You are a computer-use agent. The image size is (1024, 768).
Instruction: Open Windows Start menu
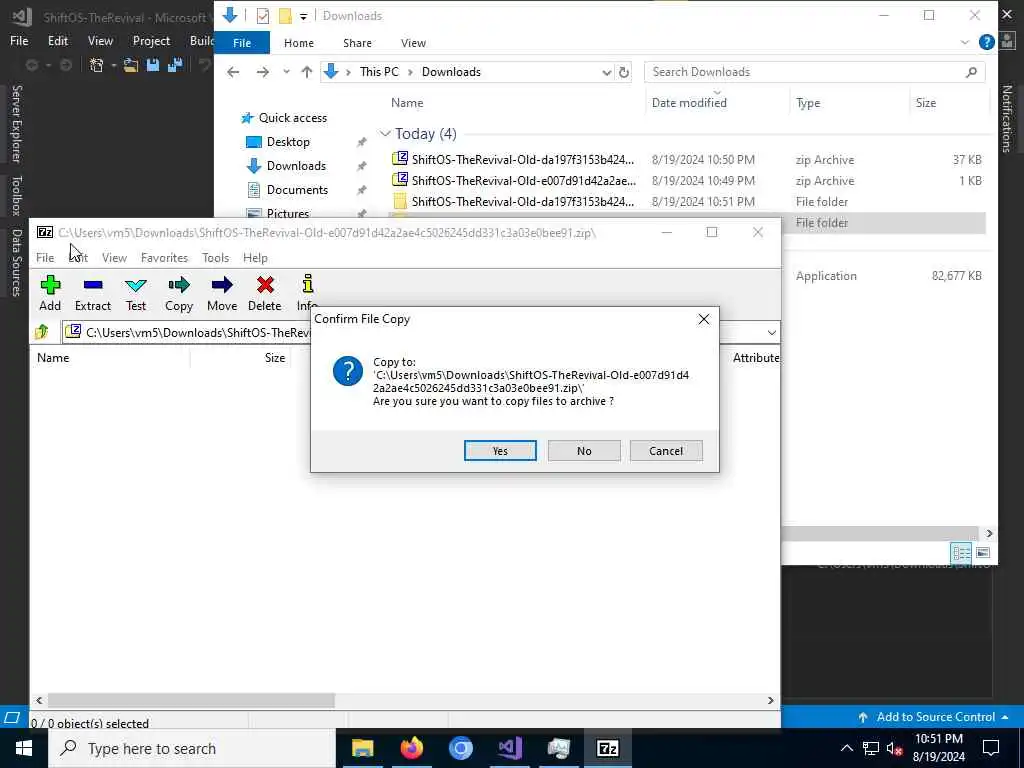(x=24, y=748)
